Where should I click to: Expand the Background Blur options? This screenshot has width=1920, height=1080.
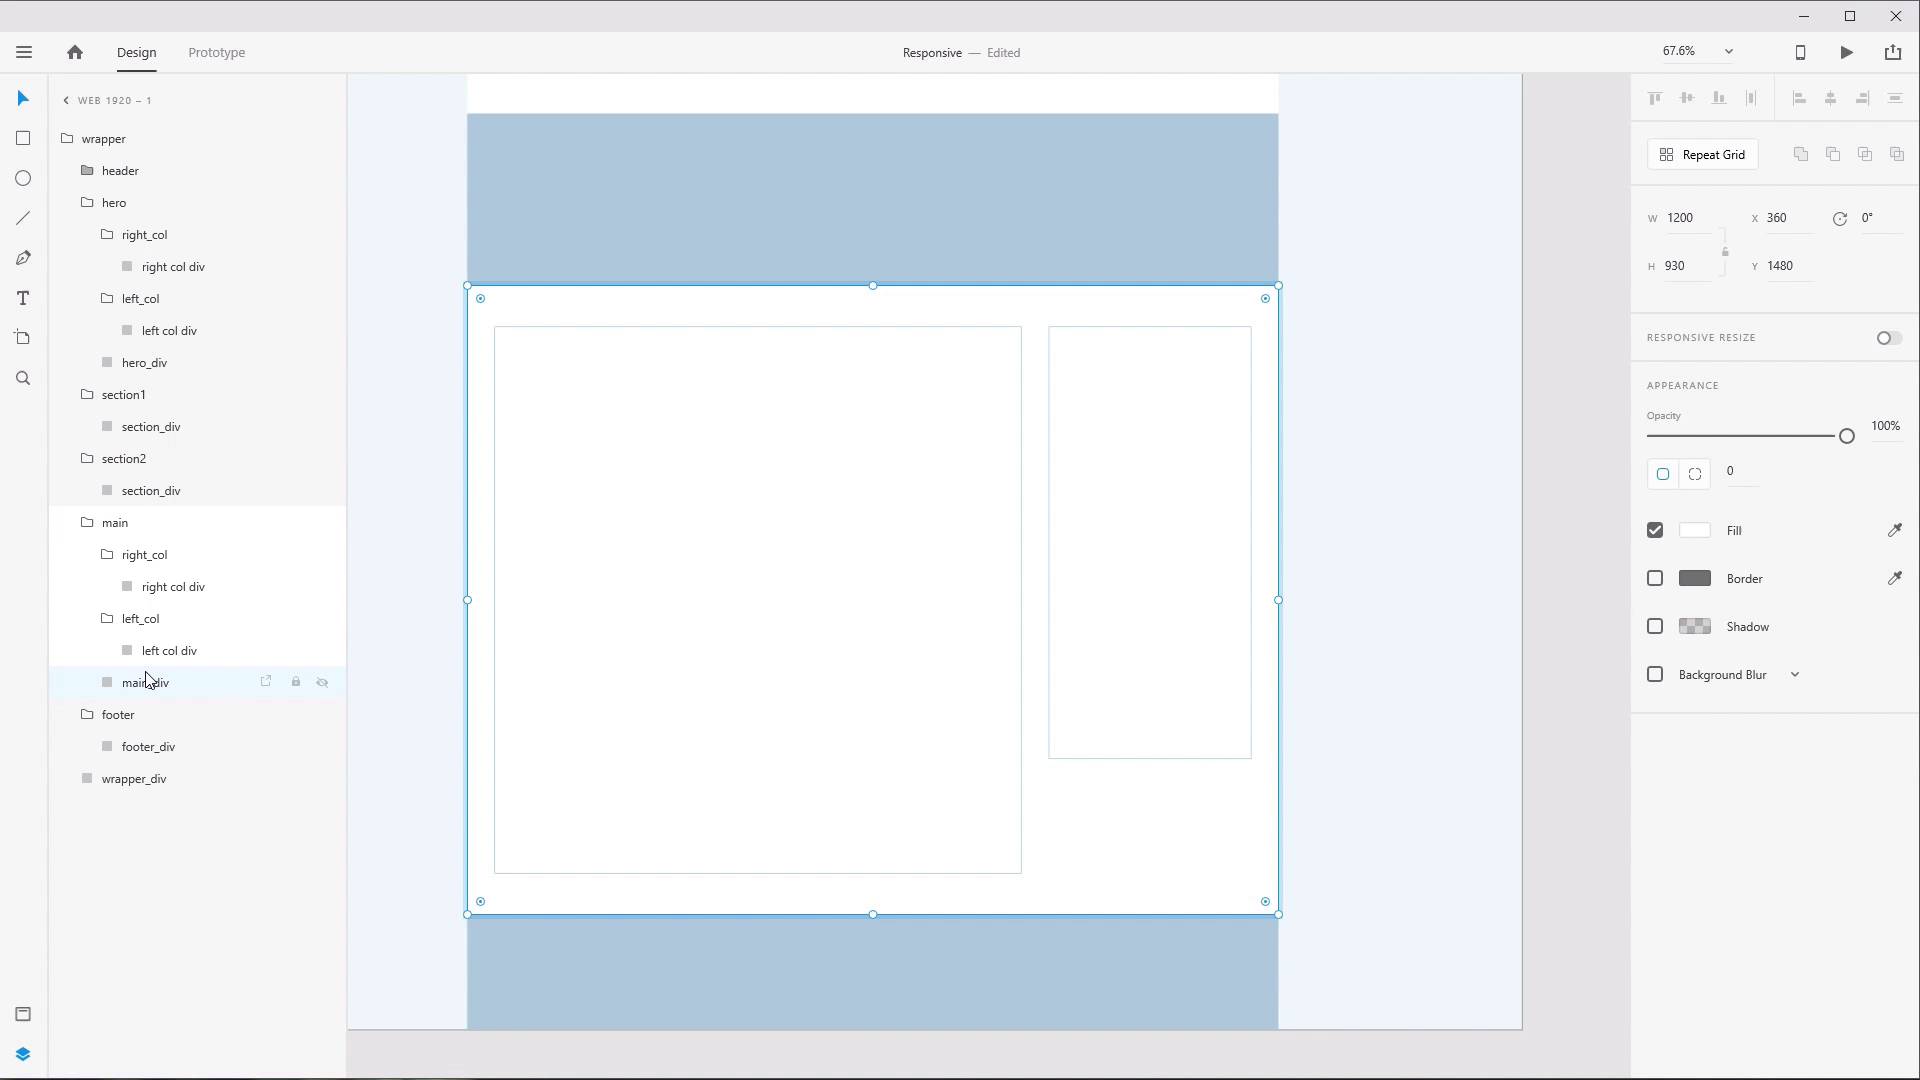coord(1795,674)
